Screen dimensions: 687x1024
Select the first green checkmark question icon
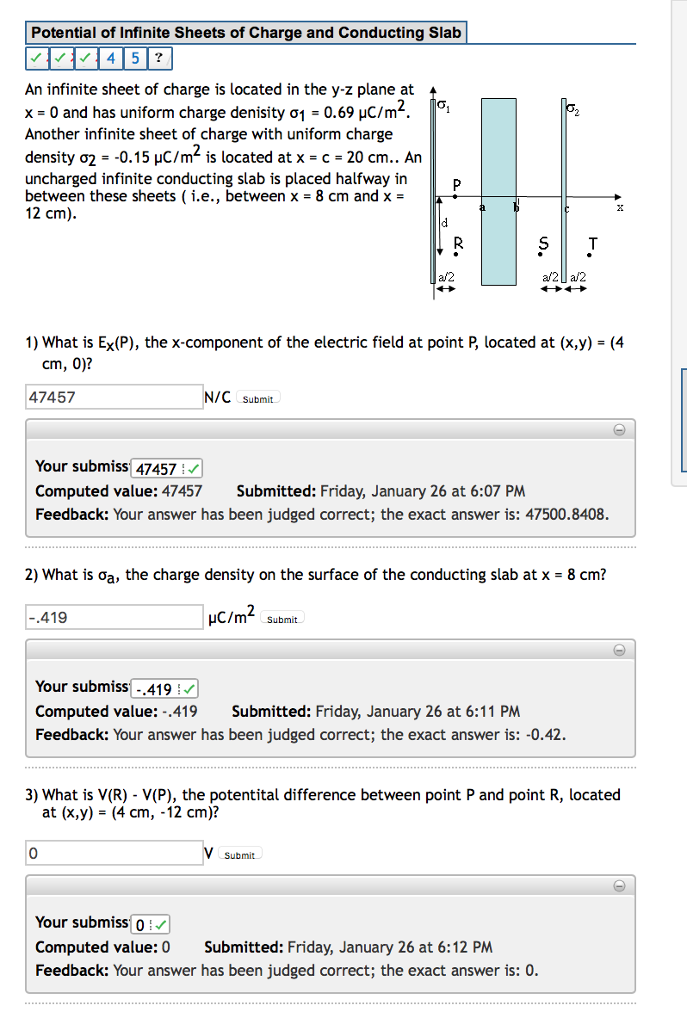(37, 58)
